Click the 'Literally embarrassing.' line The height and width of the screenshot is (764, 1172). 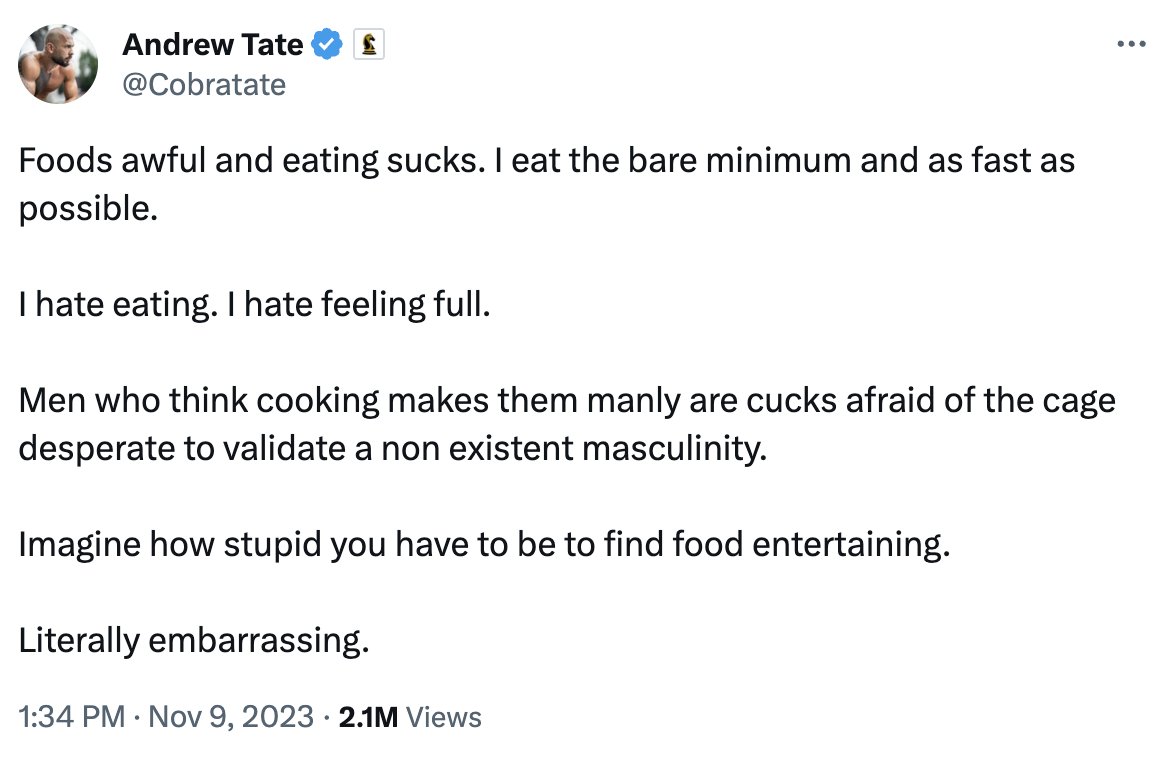194,641
